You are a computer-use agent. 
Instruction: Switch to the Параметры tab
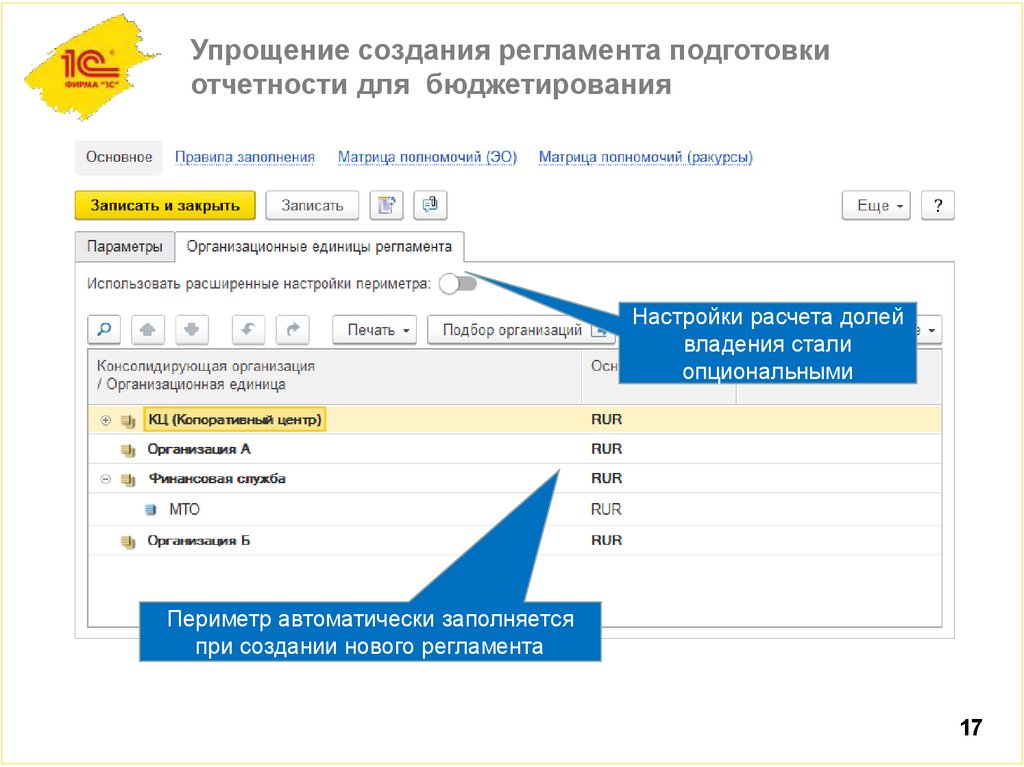click(x=126, y=244)
